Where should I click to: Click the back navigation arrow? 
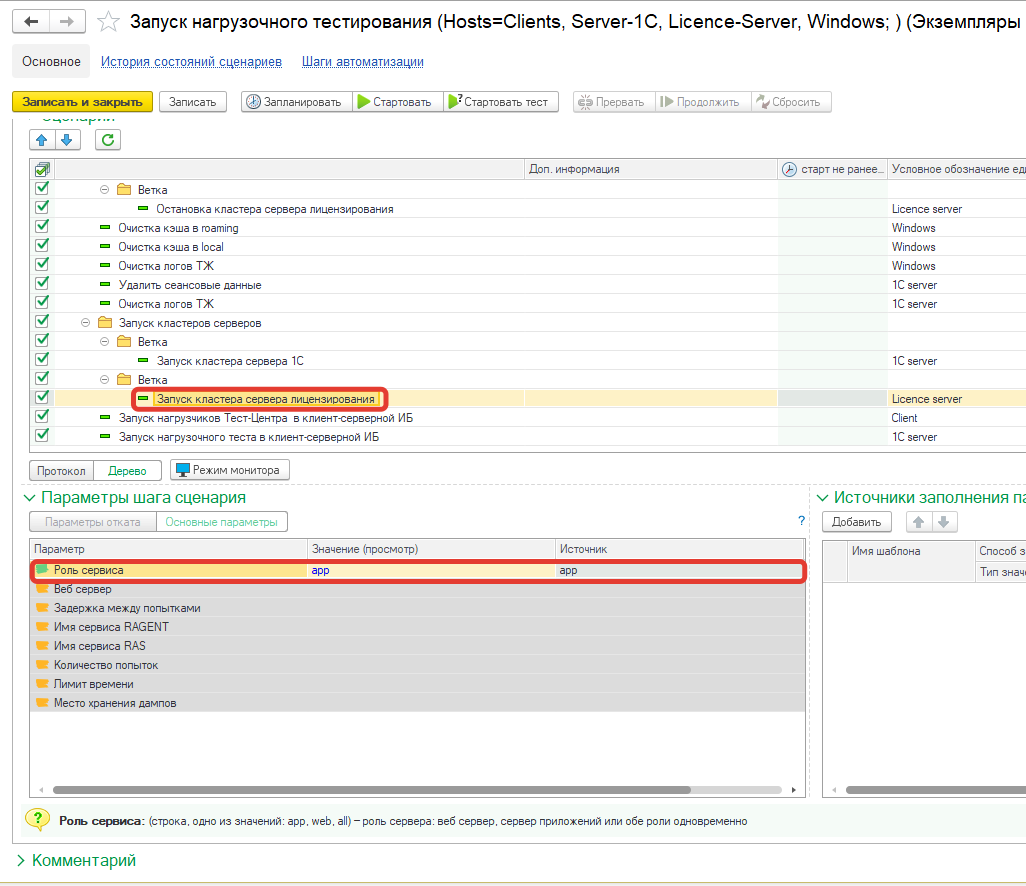(x=32, y=22)
